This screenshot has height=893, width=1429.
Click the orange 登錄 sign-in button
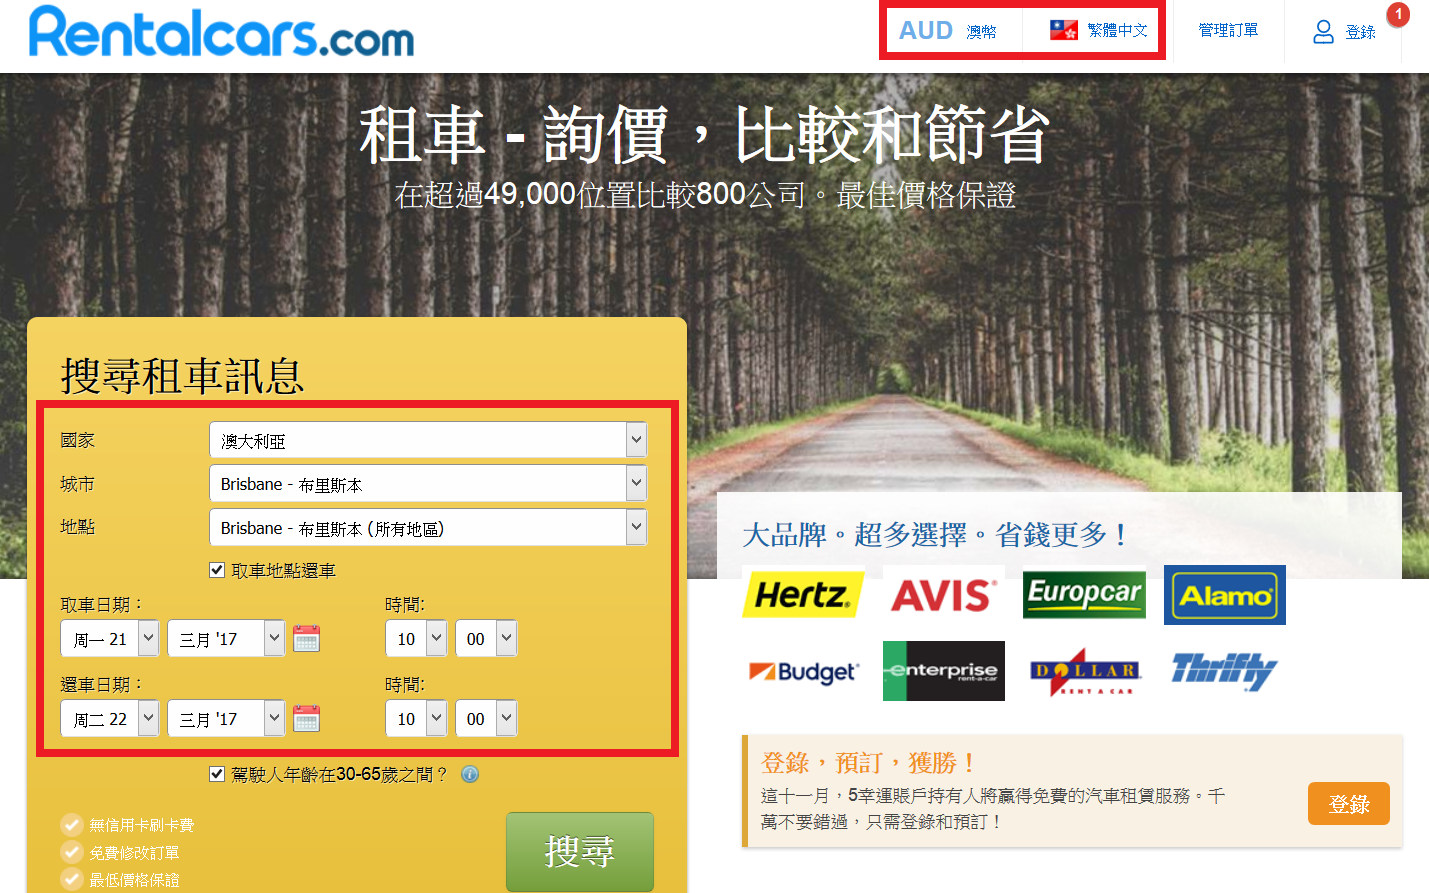tap(1348, 803)
